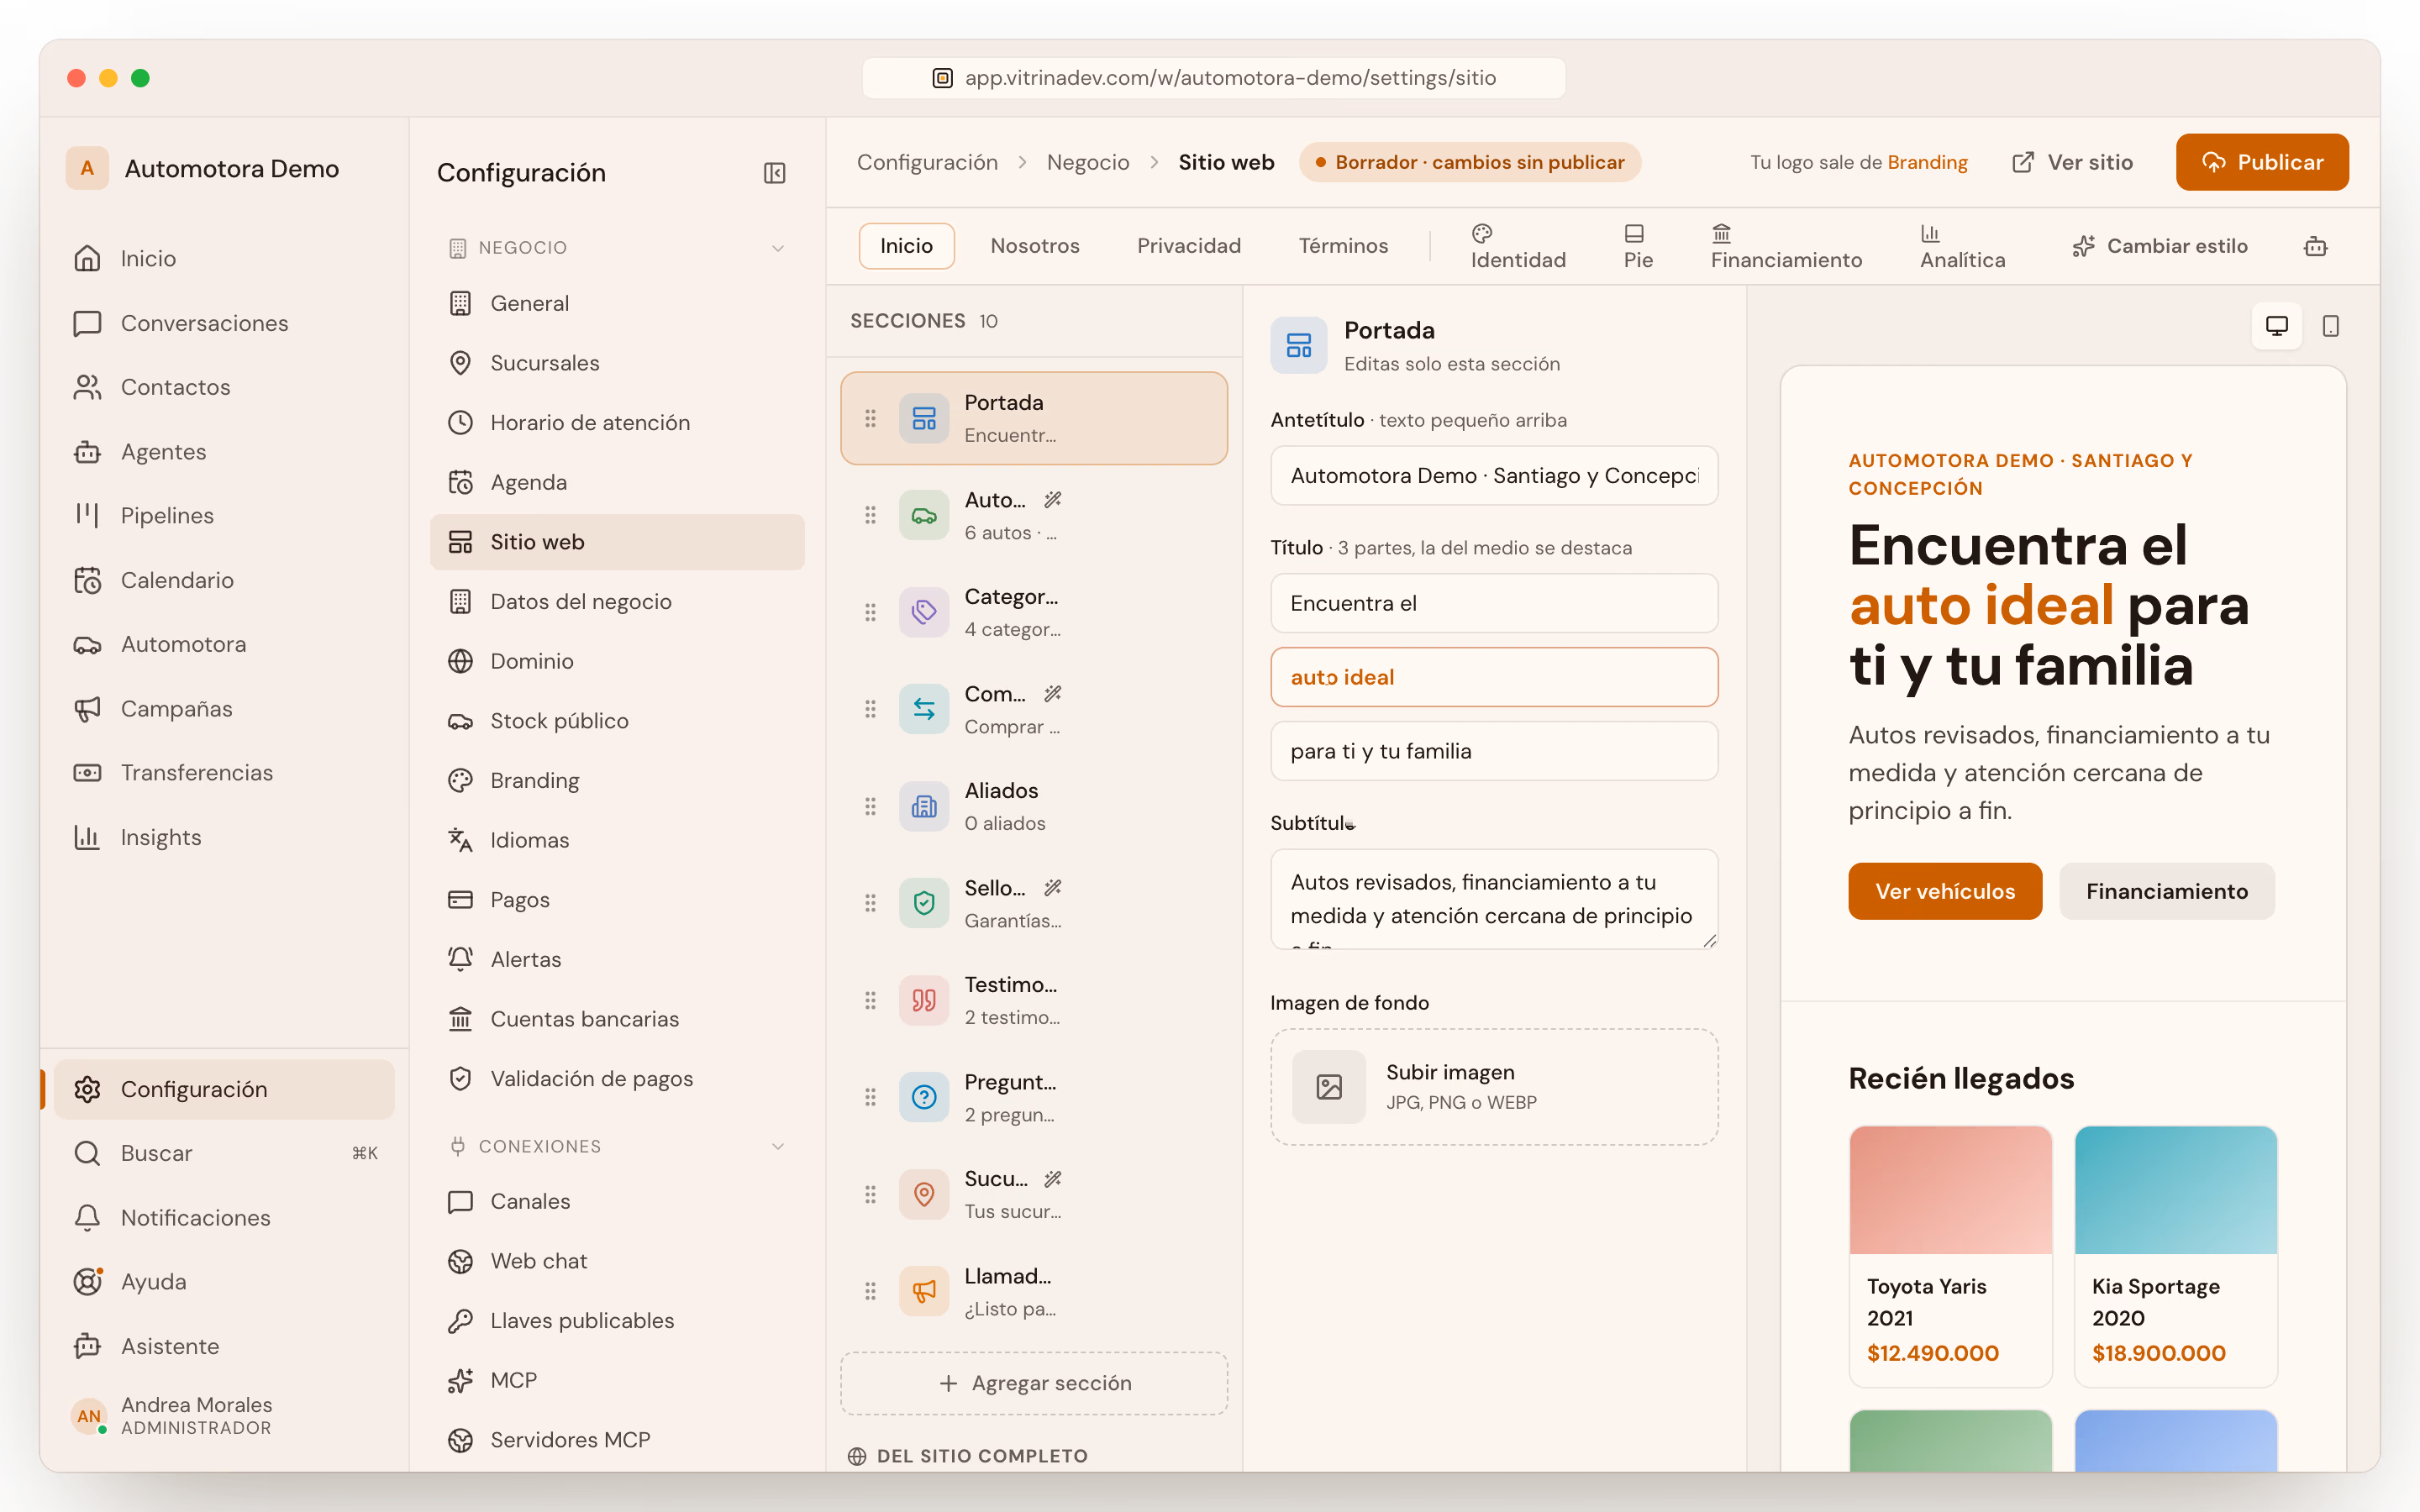Open the Términos page tab
Image resolution: width=2420 pixels, height=1512 pixels.
click(x=1343, y=246)
